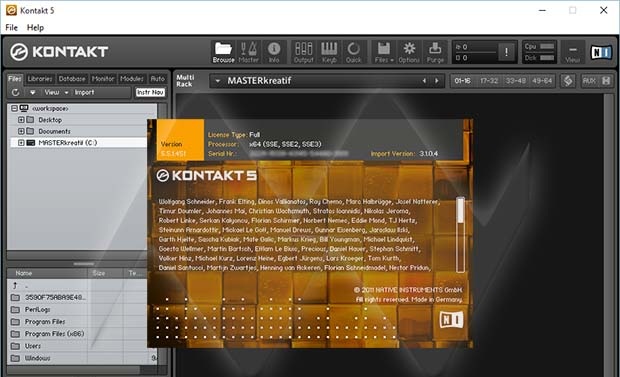Toggle AUX send controls

pyautogui.click(x=589, y=81)
